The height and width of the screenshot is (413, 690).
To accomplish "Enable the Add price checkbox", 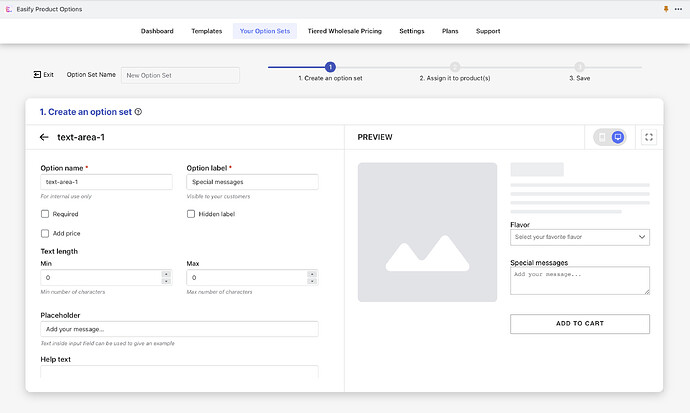I will pos(45,234).
